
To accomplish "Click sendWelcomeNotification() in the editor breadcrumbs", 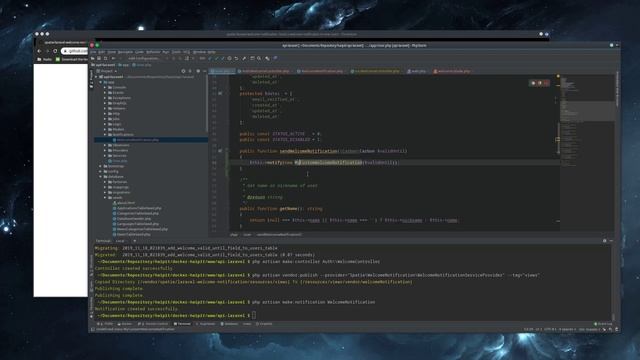I will click(x=280, y=235).
